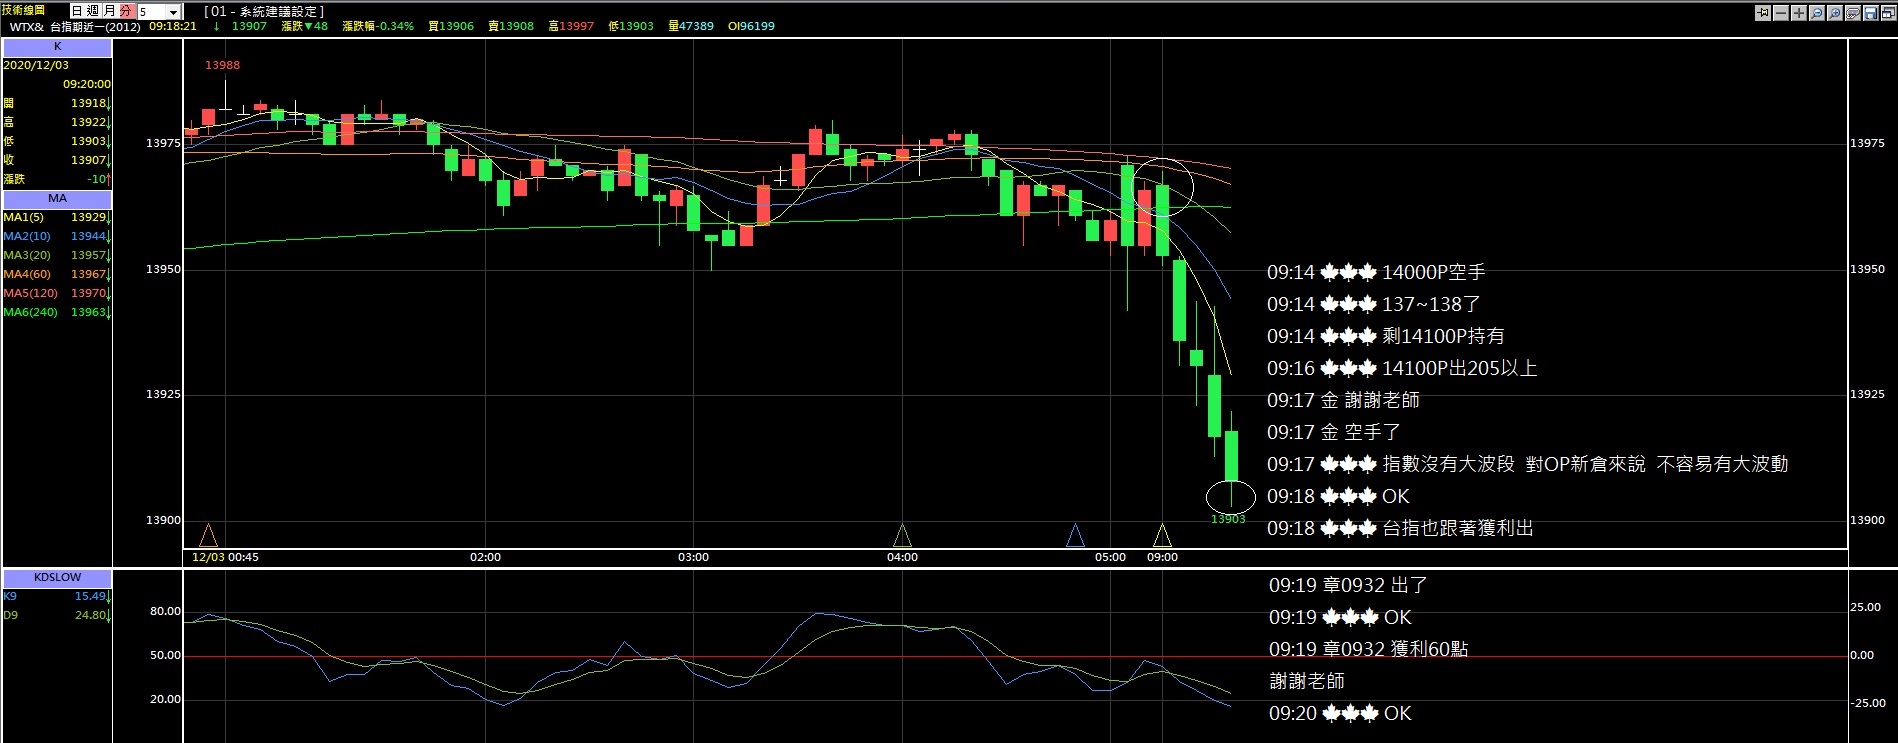Click the 賣13908 ask quote

pyautogui.click(x=511, y=26)
